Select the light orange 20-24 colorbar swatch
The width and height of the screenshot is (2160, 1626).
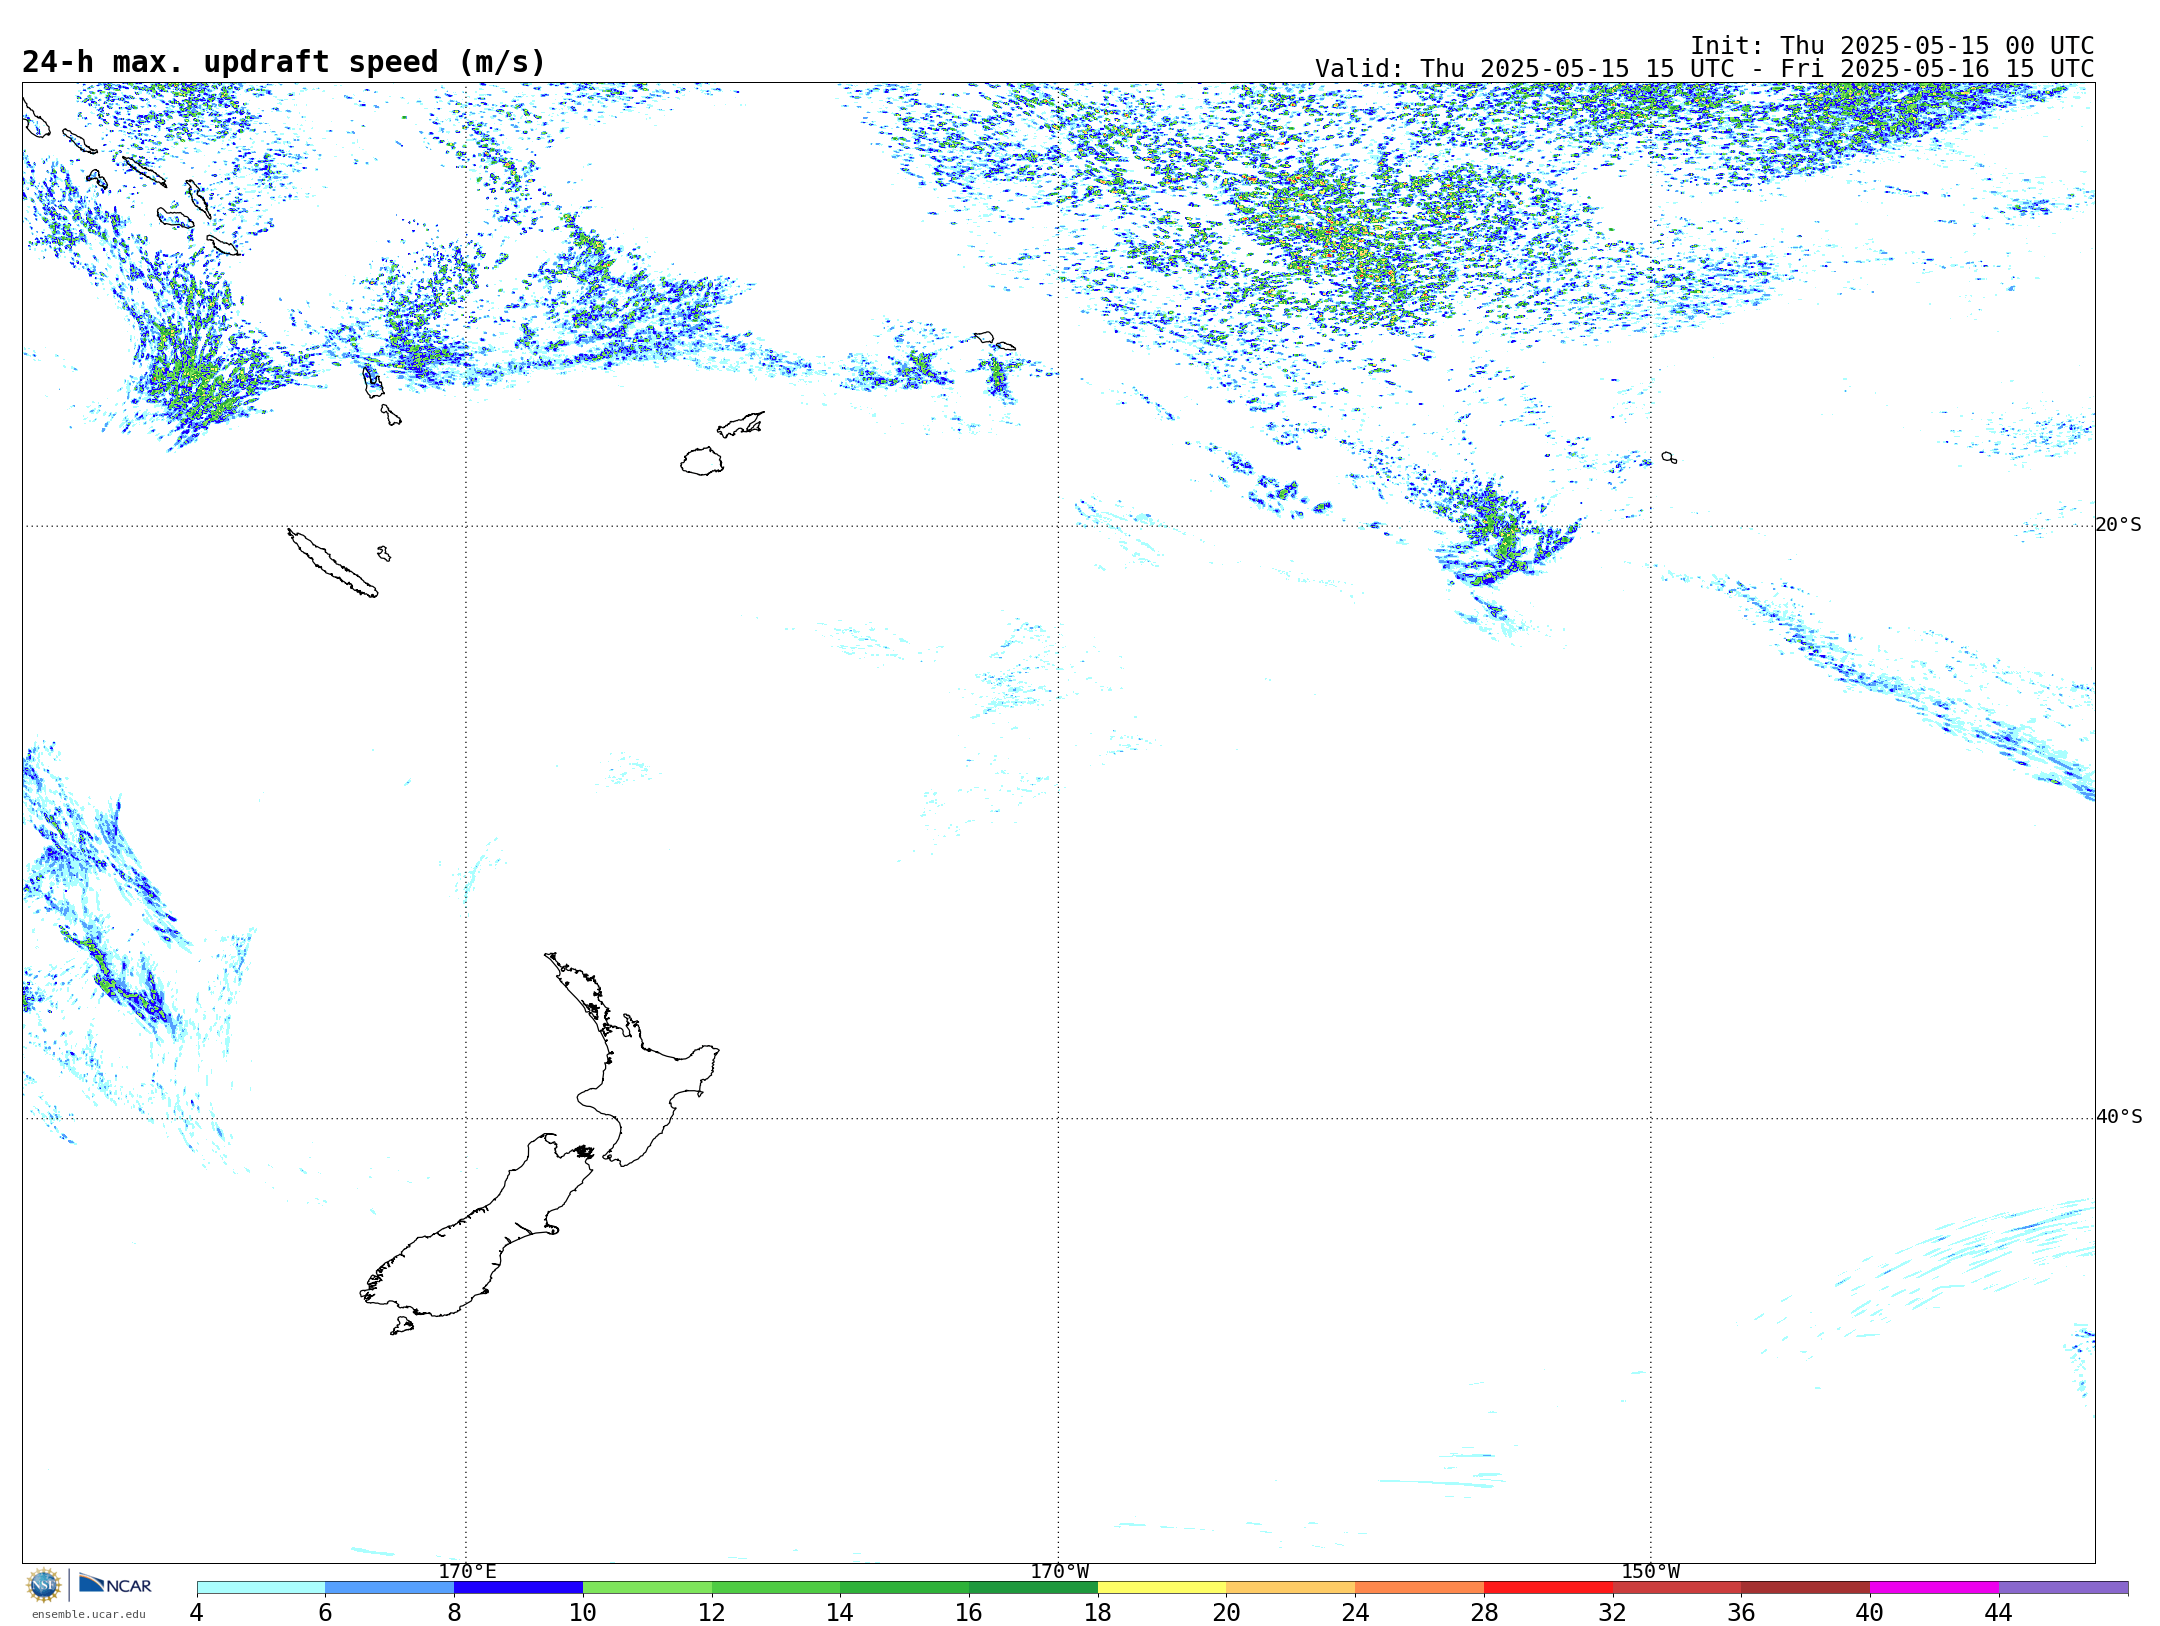1291,1587
